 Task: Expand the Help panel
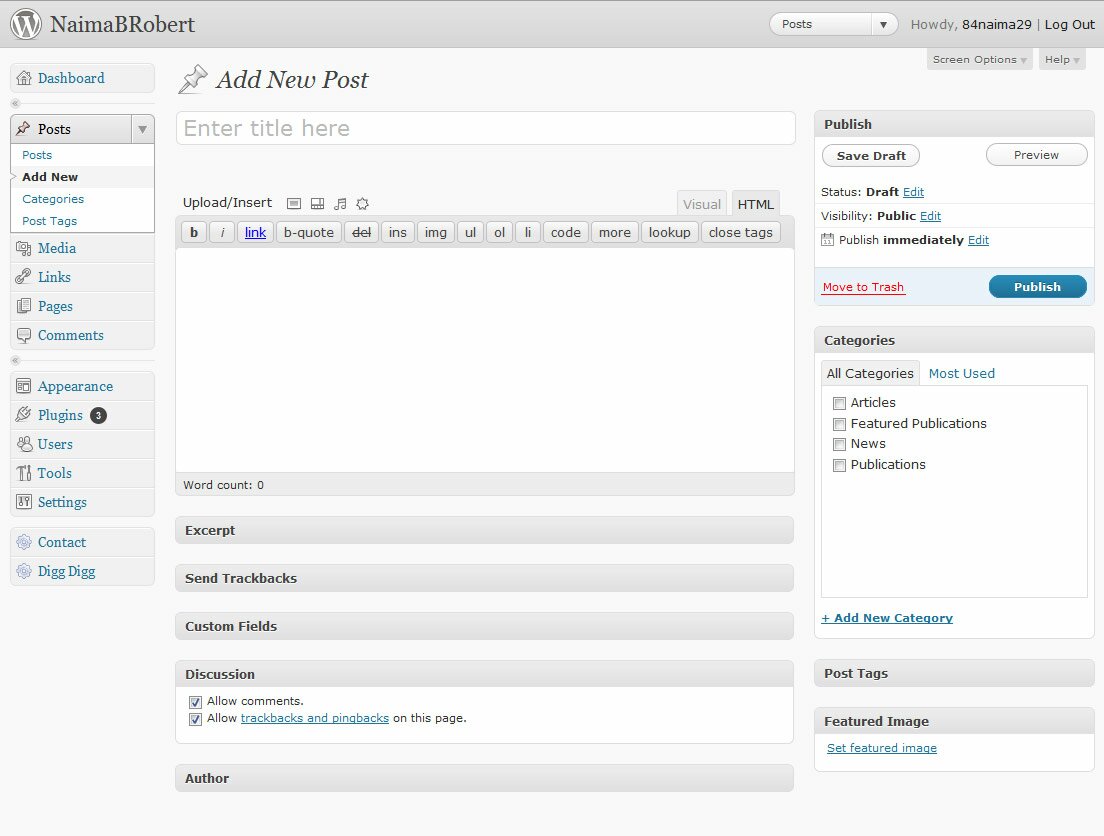[1062, 60]
